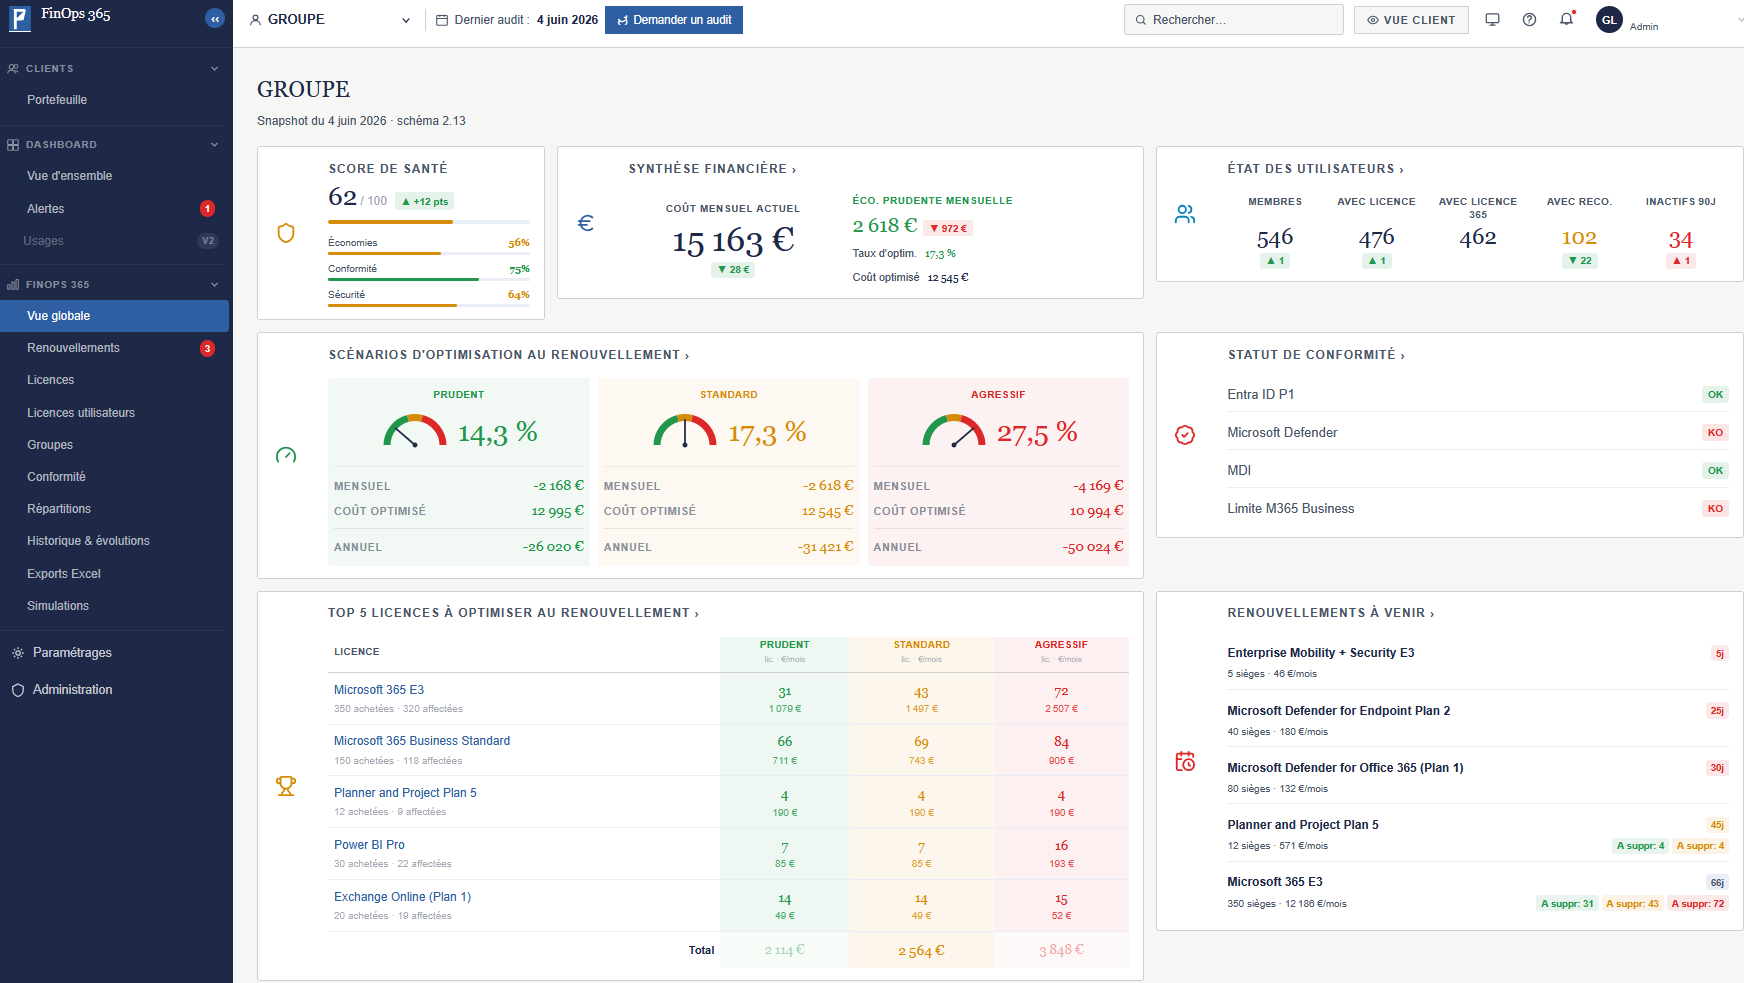1744x983 pixels.
Task: Click the Agressif scenario gauge dial
Action: (954, 431)
